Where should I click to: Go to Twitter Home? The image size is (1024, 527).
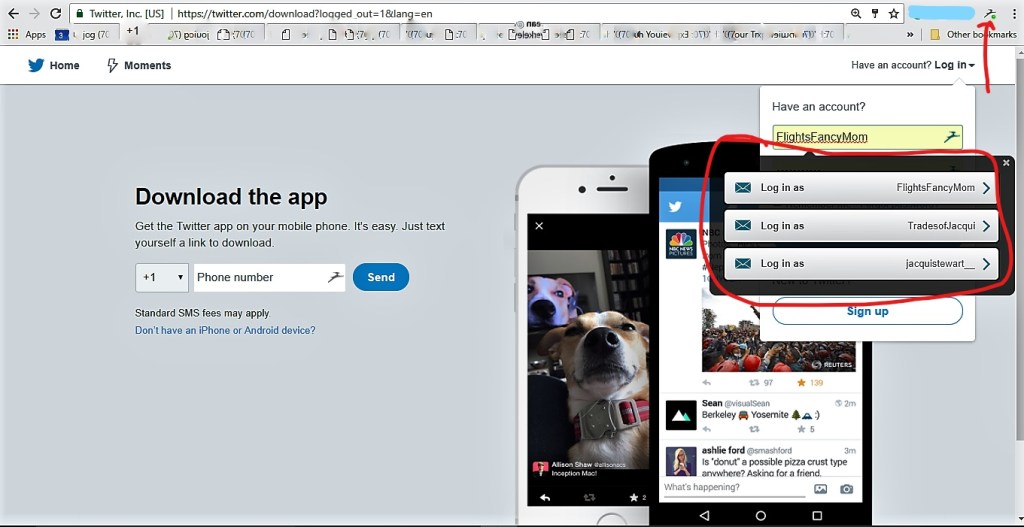[x=54, y=65]
